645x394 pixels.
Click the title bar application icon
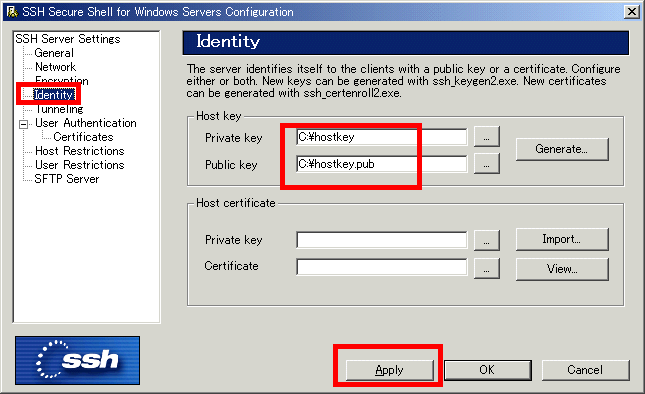coord(12,12)
